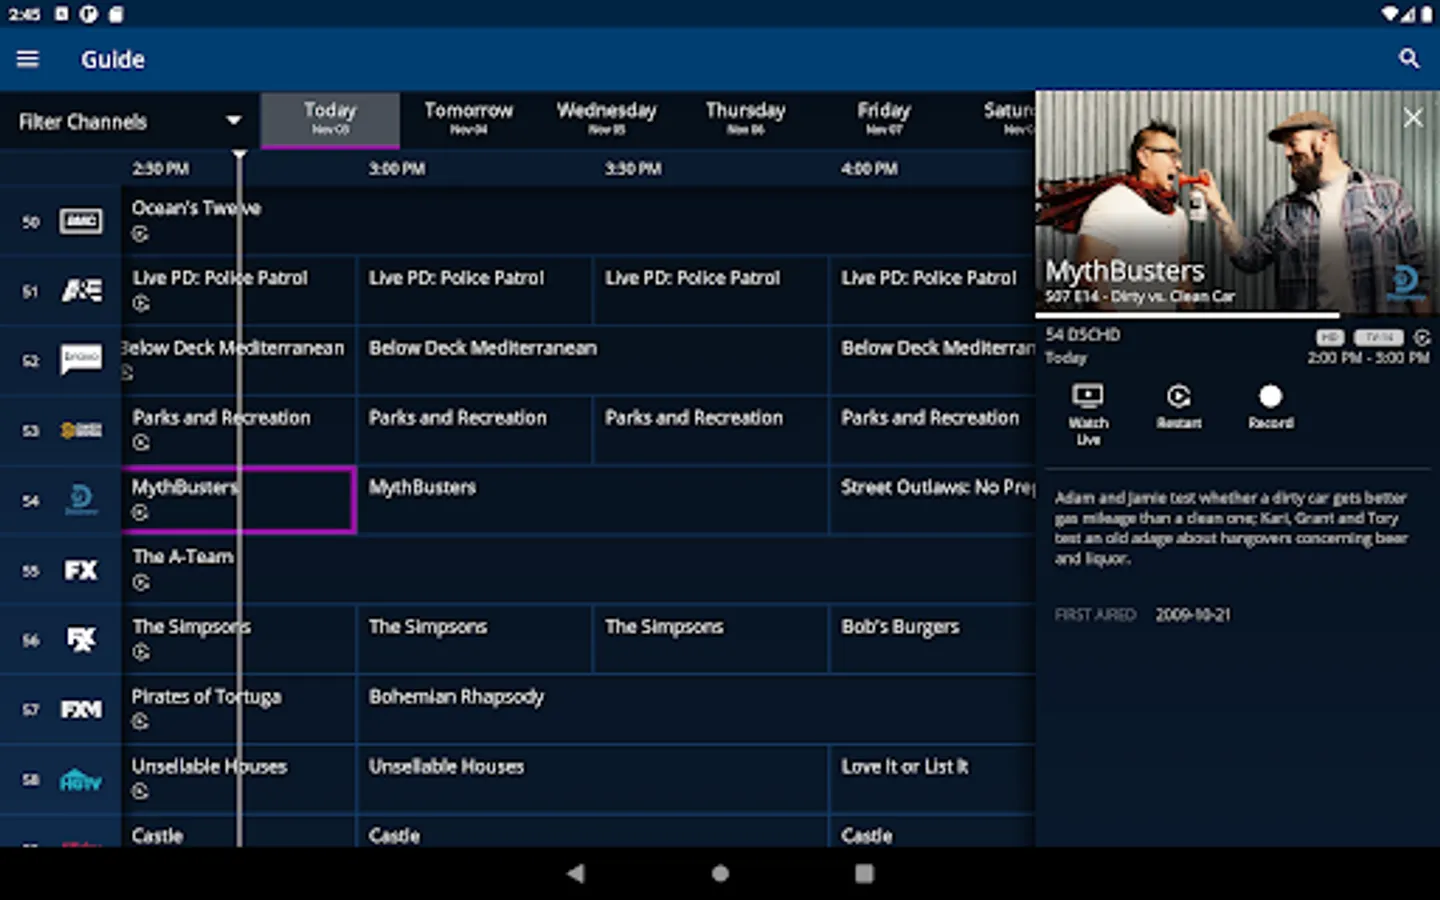Expand the Filter Channels dropdown
1440x900 pixels.
point(130,121)
